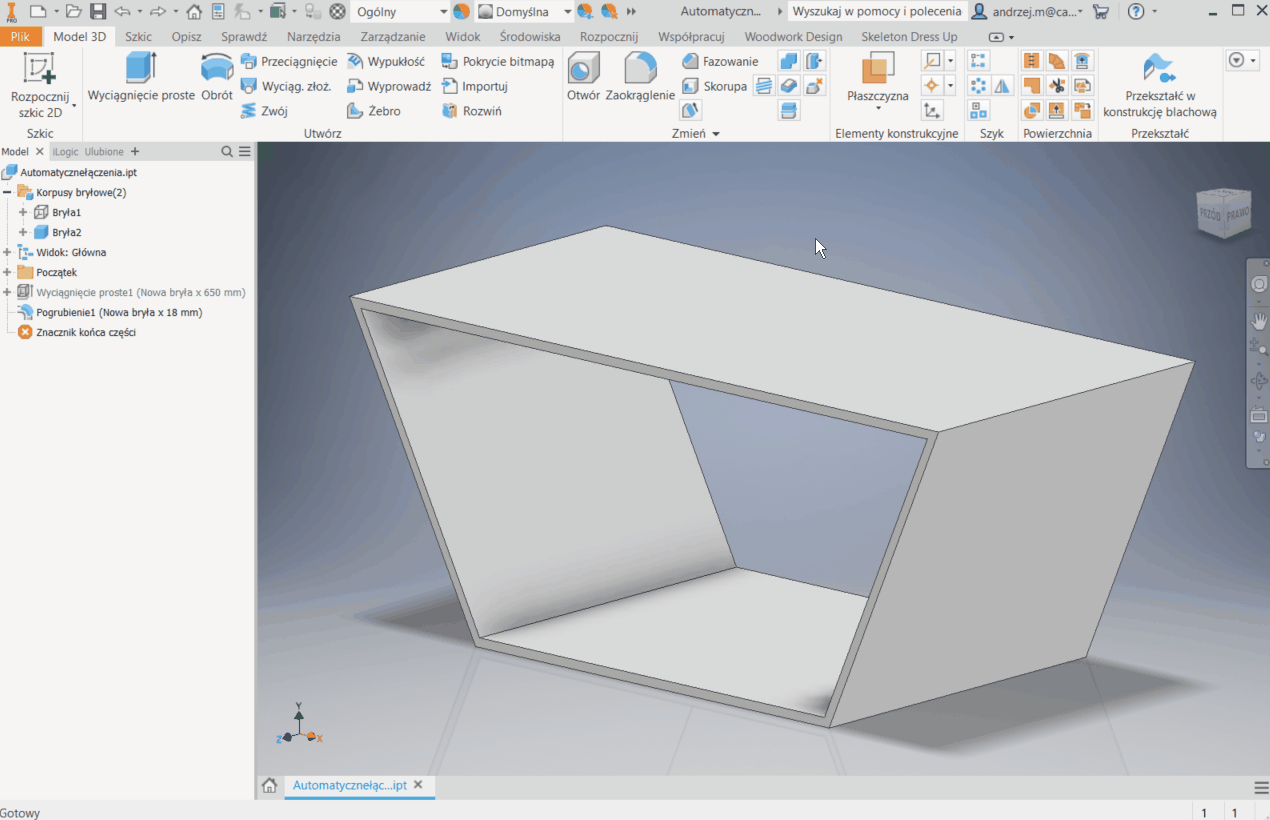Click the Skorupa shell tool
The width and height of the screenshot is (1270, 820).
click(714, 86)
